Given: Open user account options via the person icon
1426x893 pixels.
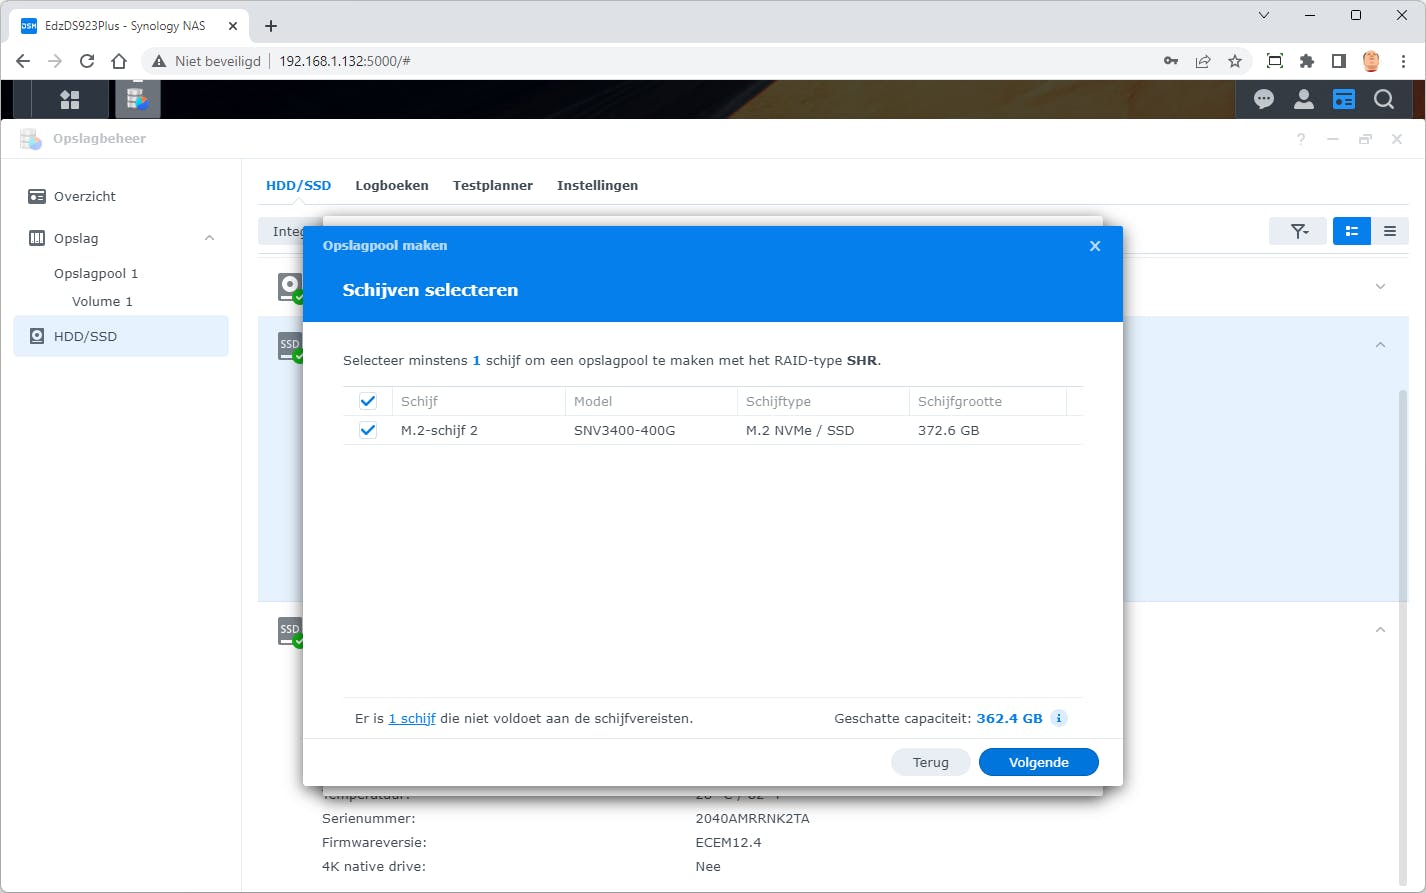Looking at the screenshot, I should [x=1303, y=99].
